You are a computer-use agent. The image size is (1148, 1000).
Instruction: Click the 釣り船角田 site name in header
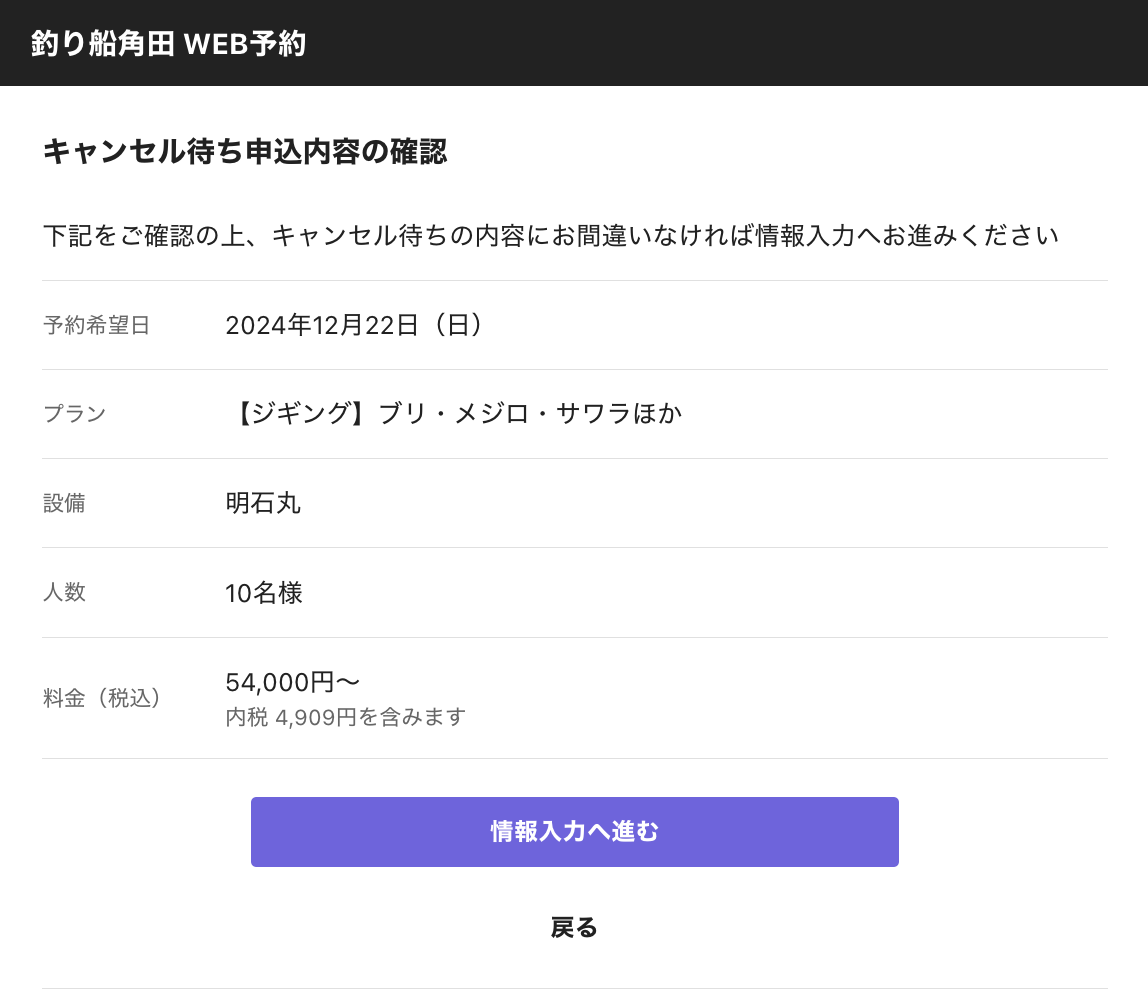pyautogui.click(x=103, y=44)
